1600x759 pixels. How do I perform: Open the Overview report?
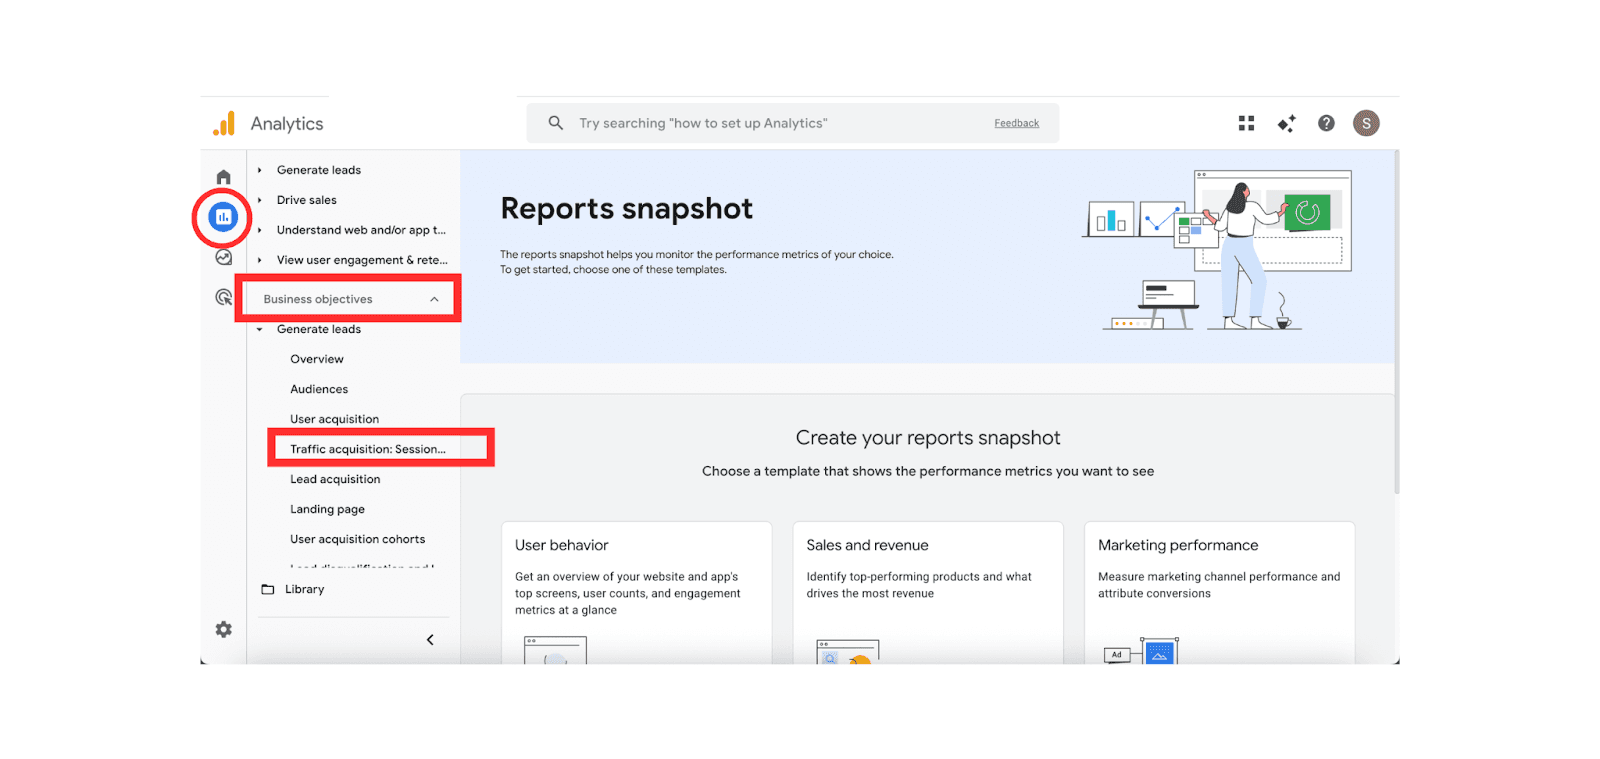[317, 359]
